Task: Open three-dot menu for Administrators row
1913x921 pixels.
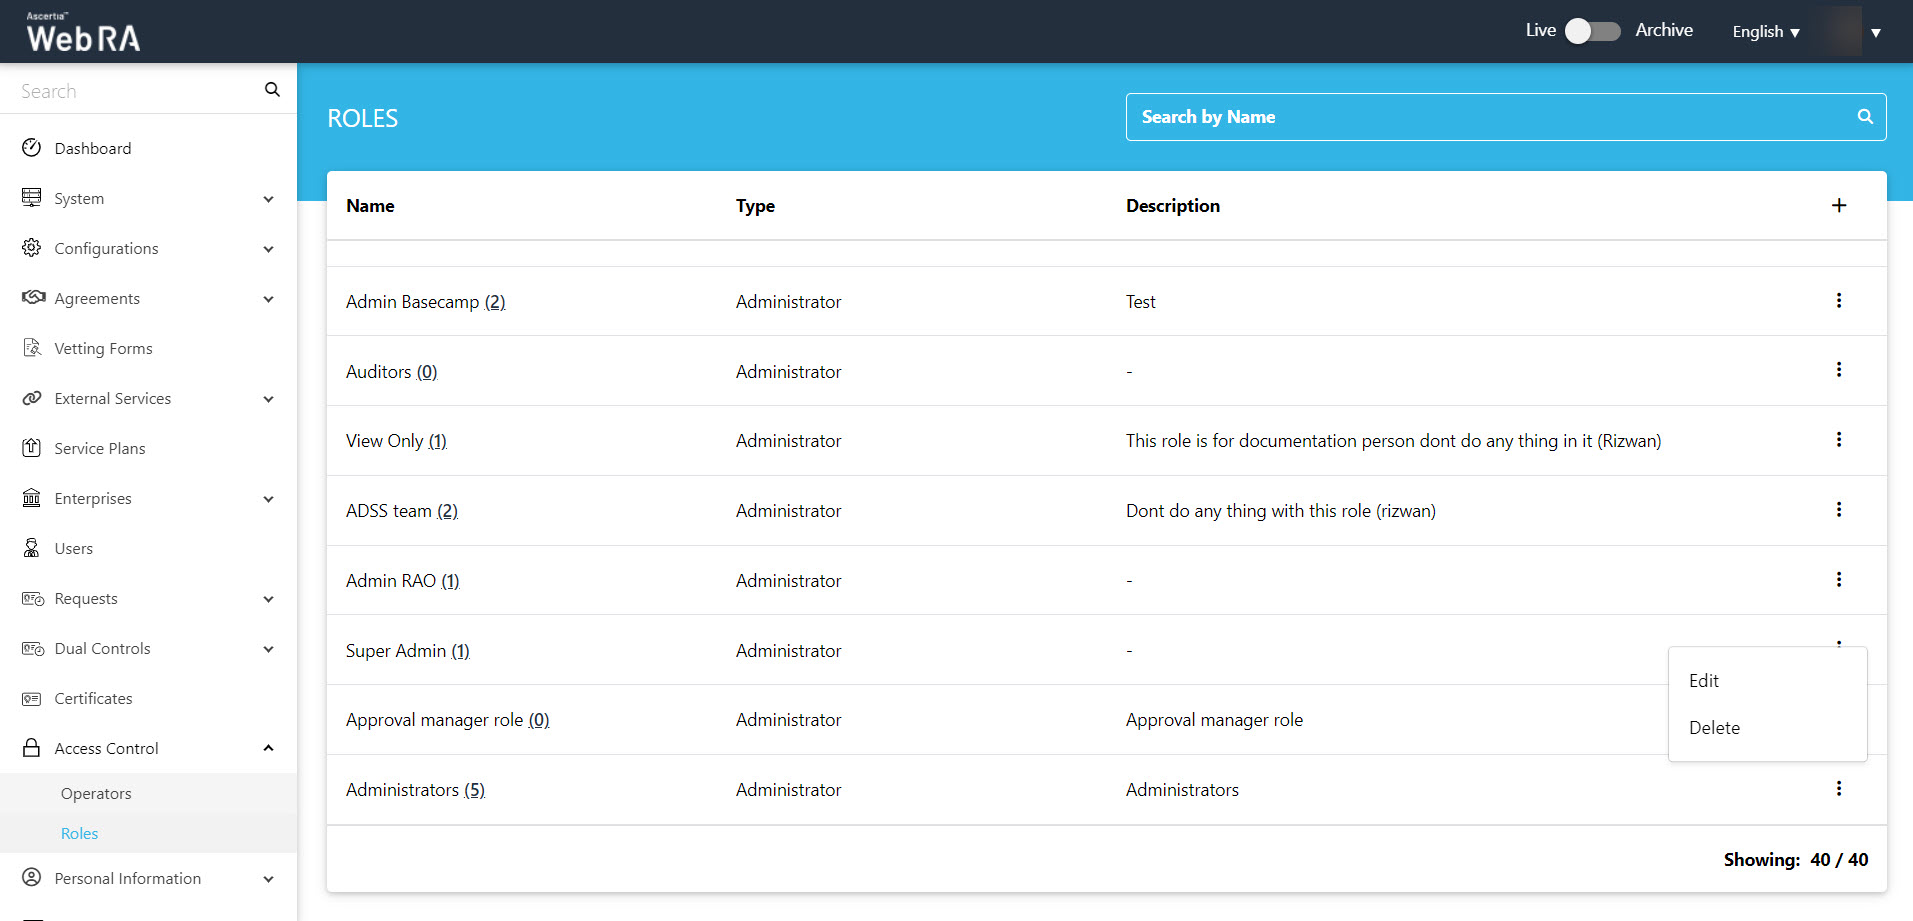Action: (x=1838, y=789)
